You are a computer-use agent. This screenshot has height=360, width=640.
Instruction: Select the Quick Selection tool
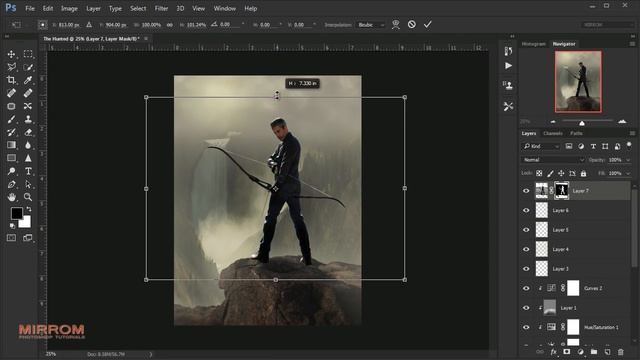coord(28,67)
